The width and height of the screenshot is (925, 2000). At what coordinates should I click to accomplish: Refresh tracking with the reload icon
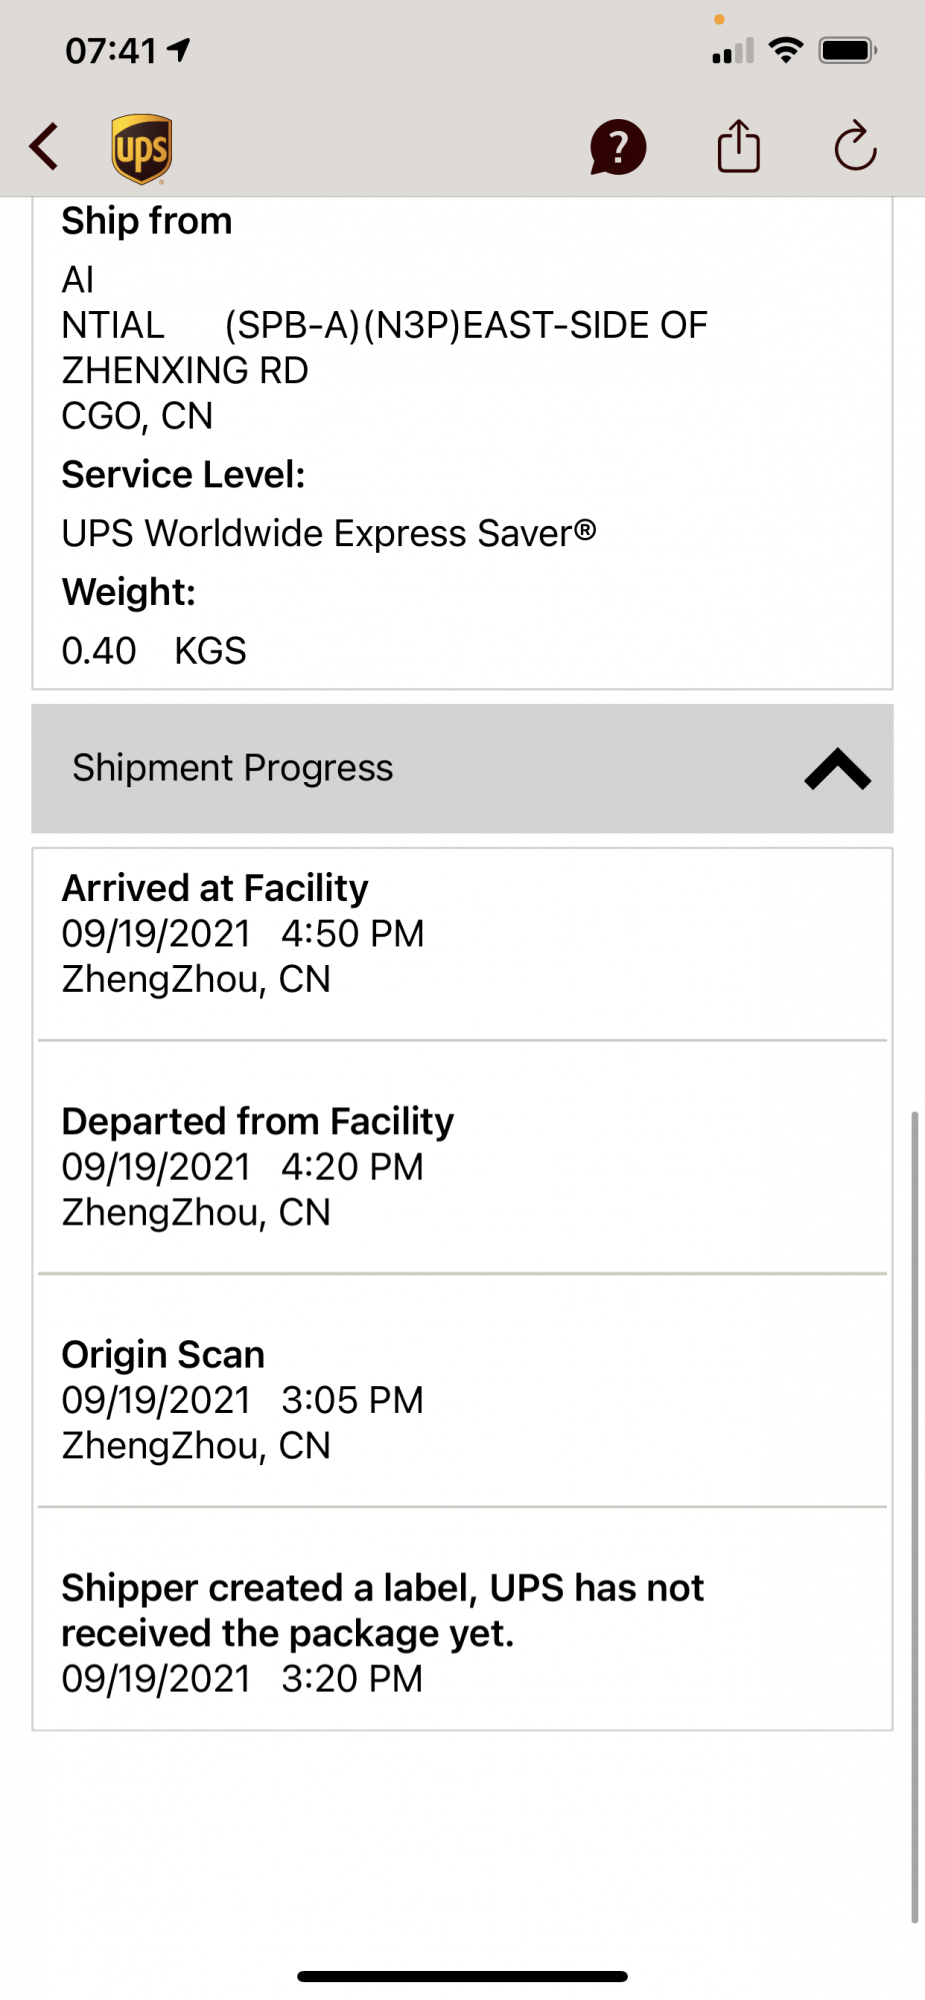click(856, 146)
